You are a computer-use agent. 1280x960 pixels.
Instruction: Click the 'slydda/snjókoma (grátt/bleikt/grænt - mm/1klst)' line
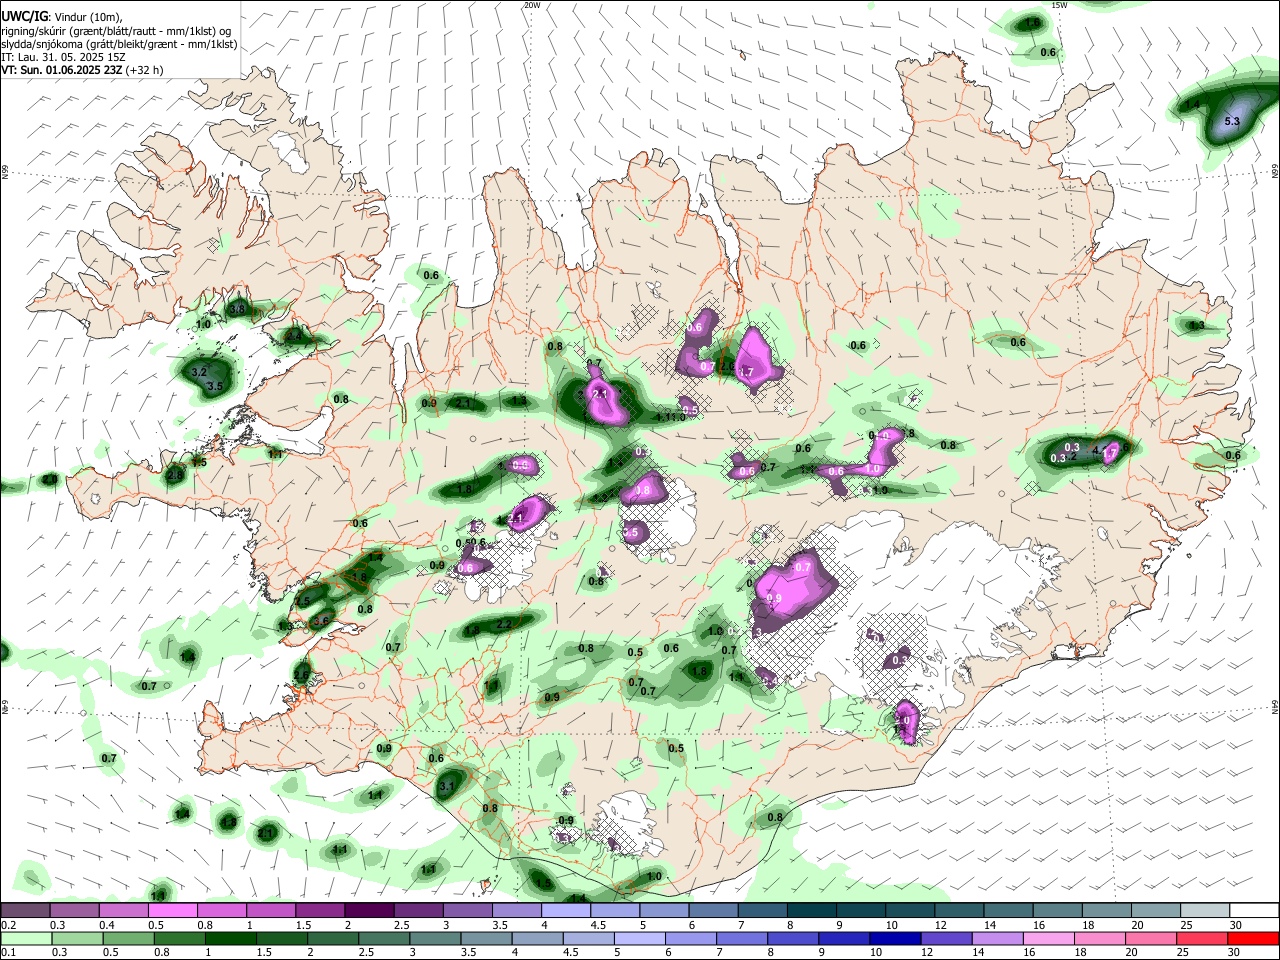pyautogui.click(x=119, y=44)
